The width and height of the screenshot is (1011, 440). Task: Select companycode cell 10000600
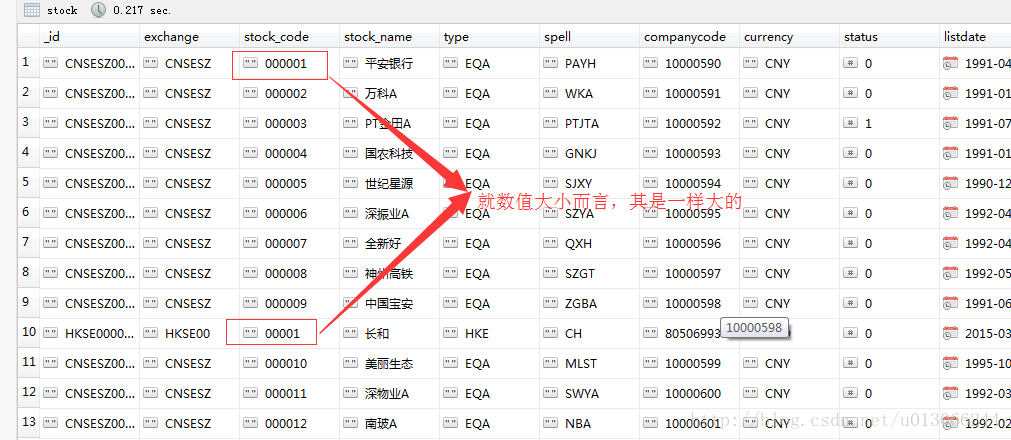pos(689,394)
